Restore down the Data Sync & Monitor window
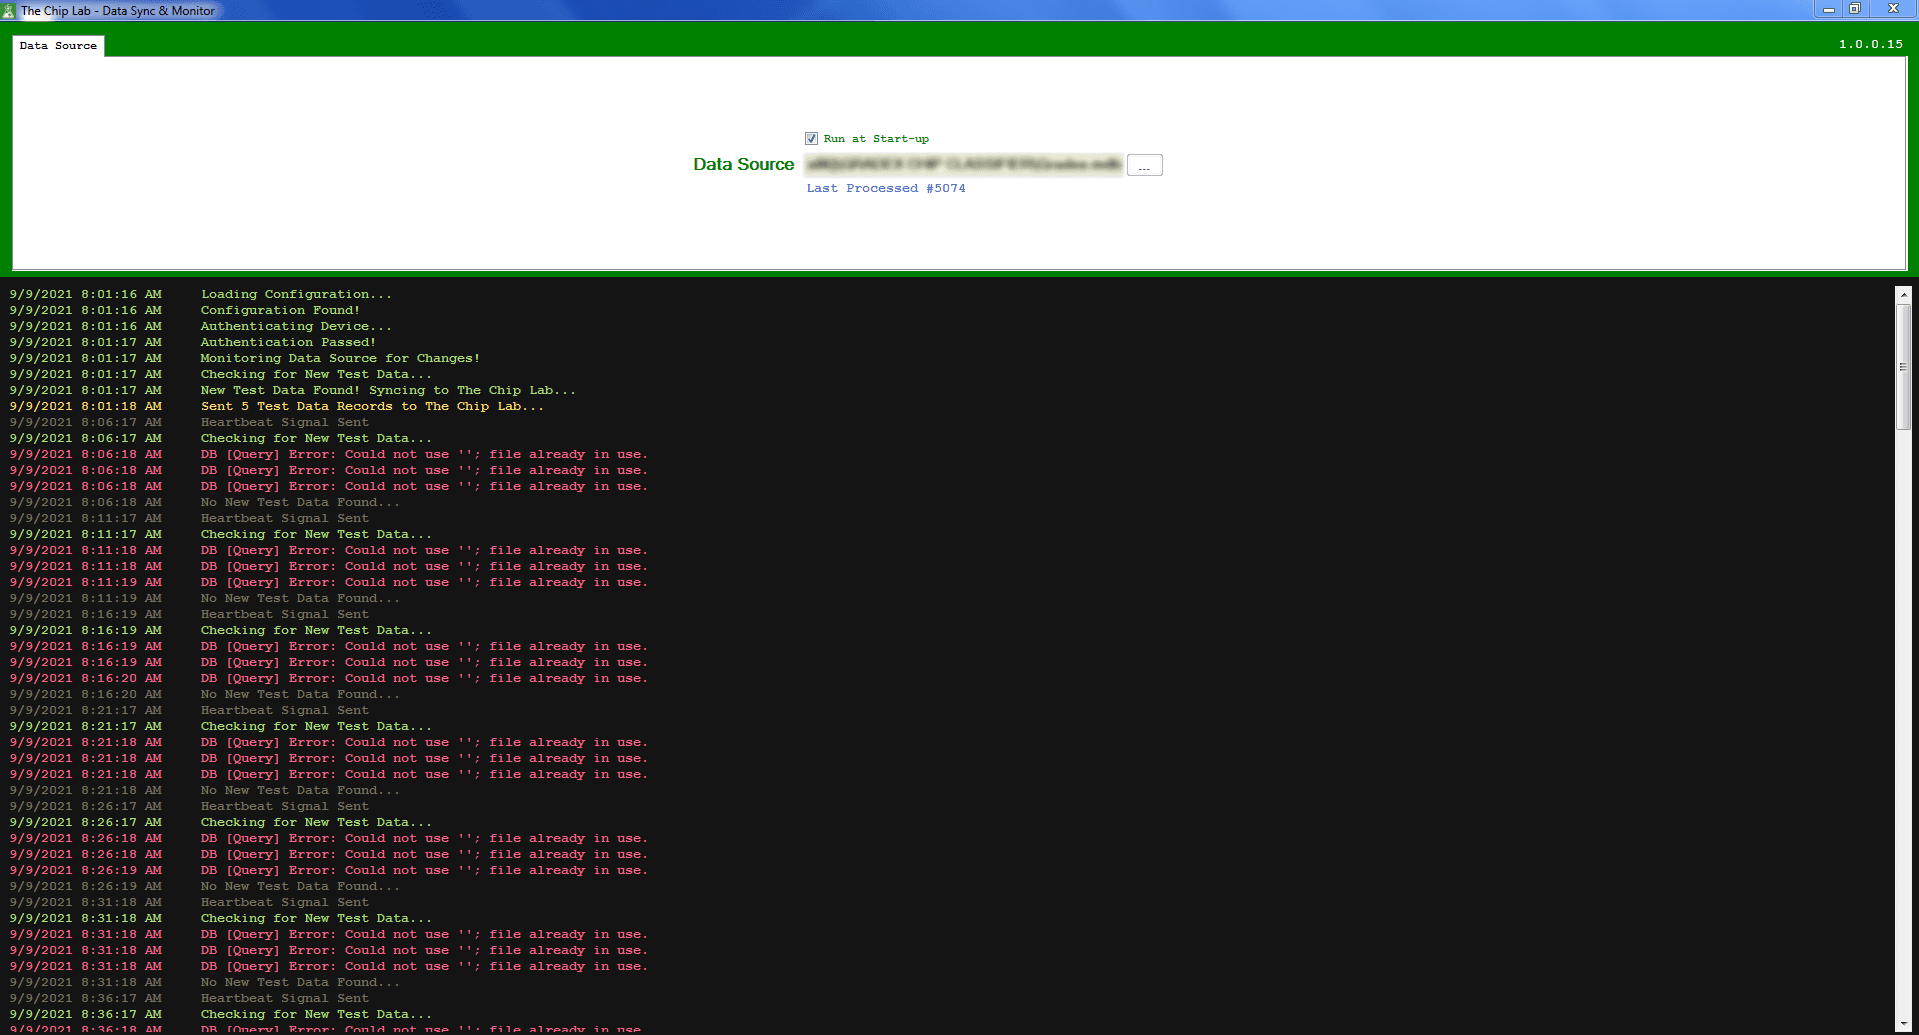 (1854, 9)
